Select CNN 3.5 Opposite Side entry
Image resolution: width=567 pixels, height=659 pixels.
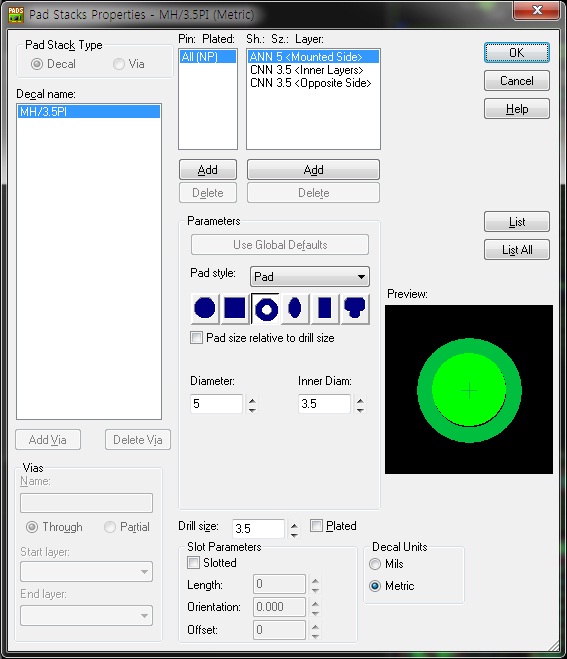point(311,83)
